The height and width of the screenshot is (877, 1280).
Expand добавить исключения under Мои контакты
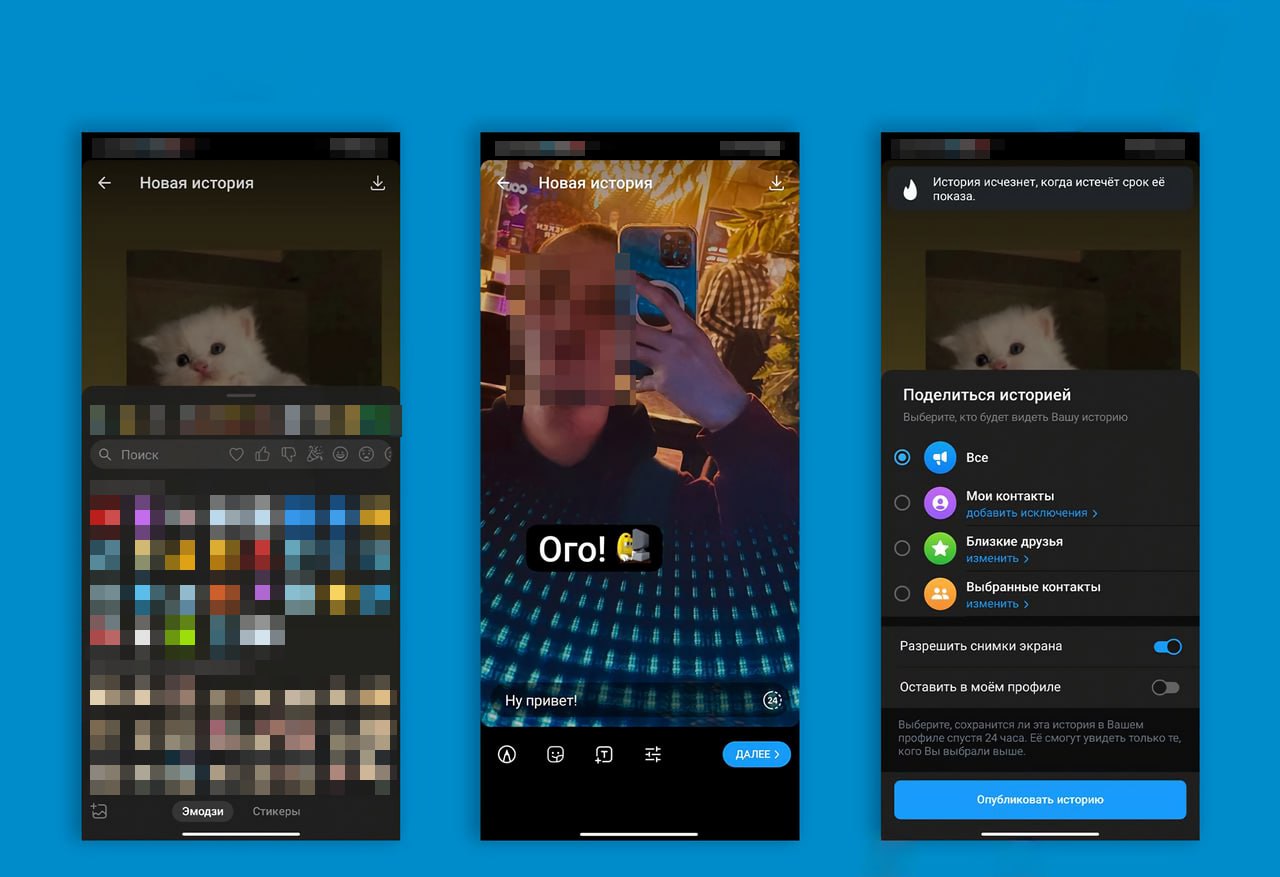[x=1031, y=513]
